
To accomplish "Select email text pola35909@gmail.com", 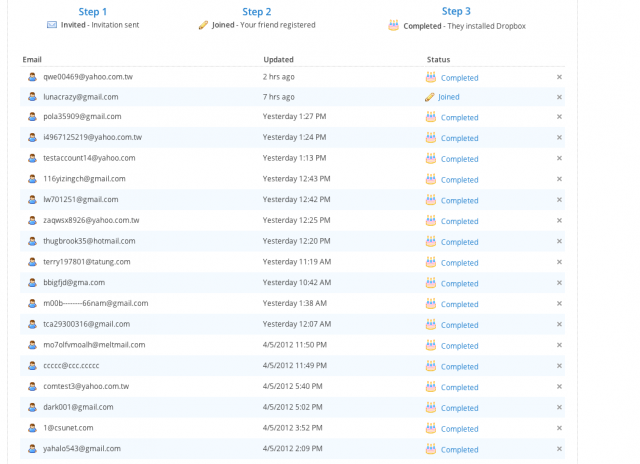I will click(82, 116).
